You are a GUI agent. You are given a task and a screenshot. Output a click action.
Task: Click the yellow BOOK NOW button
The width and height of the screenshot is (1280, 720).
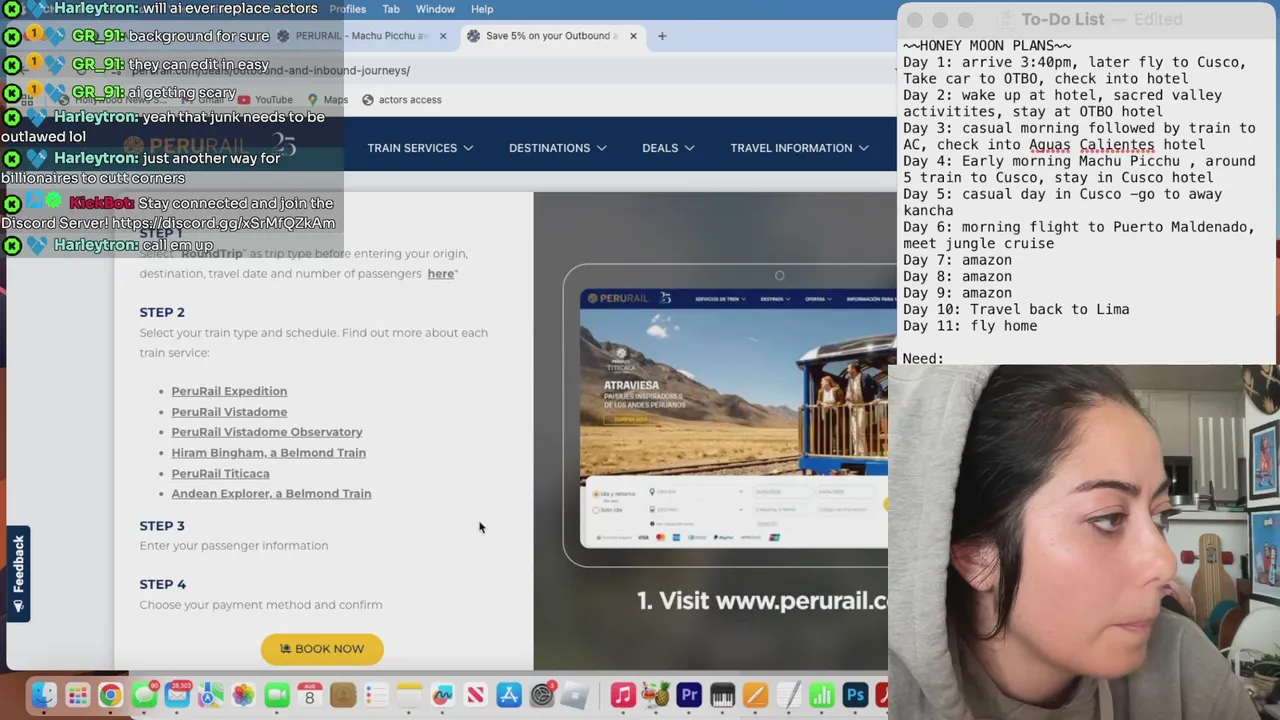(x=322, y=649)
